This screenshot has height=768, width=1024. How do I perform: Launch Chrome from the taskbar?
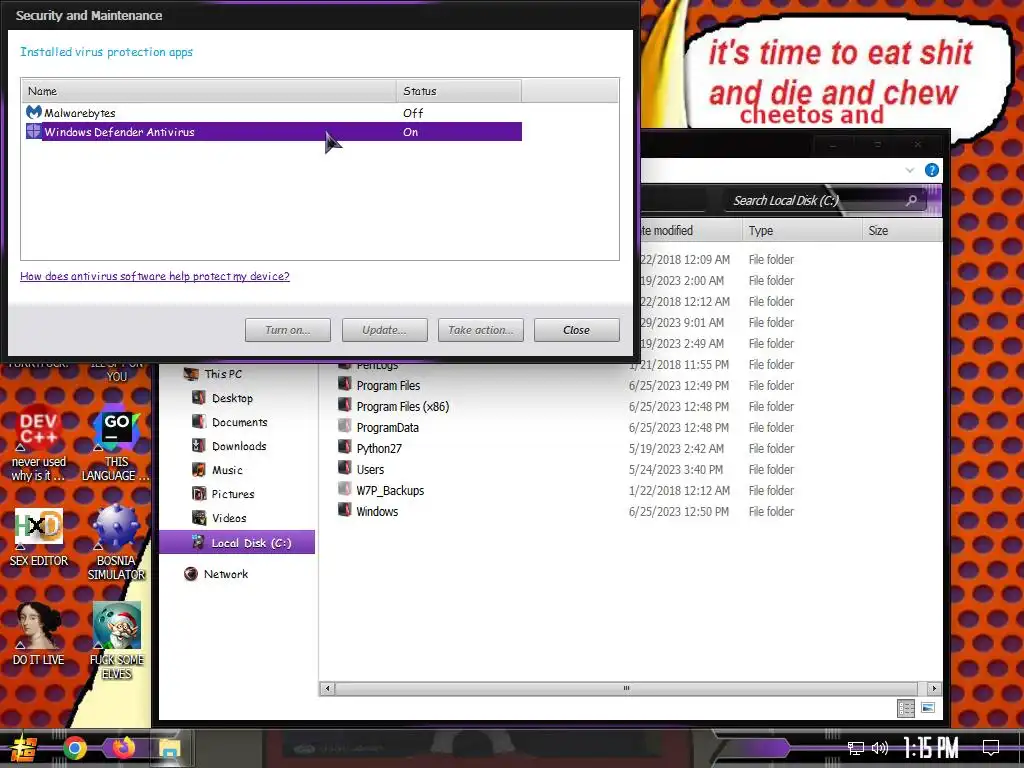tap(75, 748)
